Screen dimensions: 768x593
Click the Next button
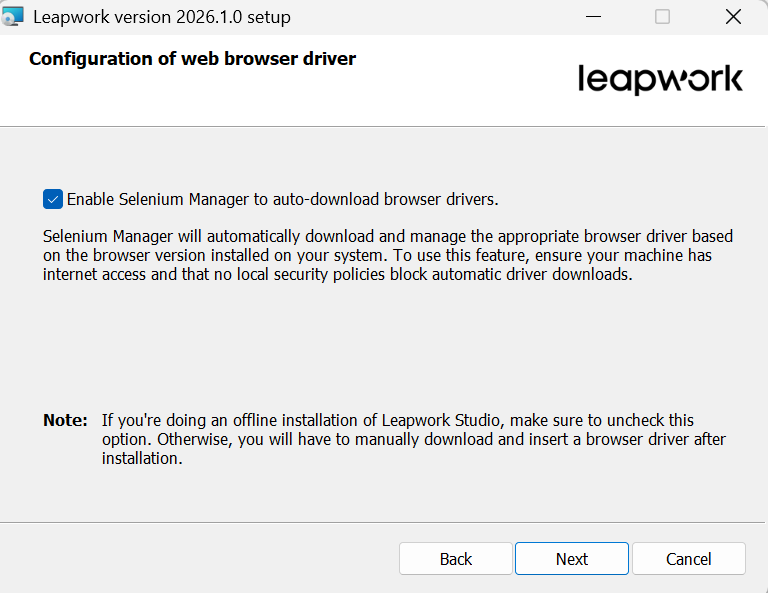coord(572,559)
